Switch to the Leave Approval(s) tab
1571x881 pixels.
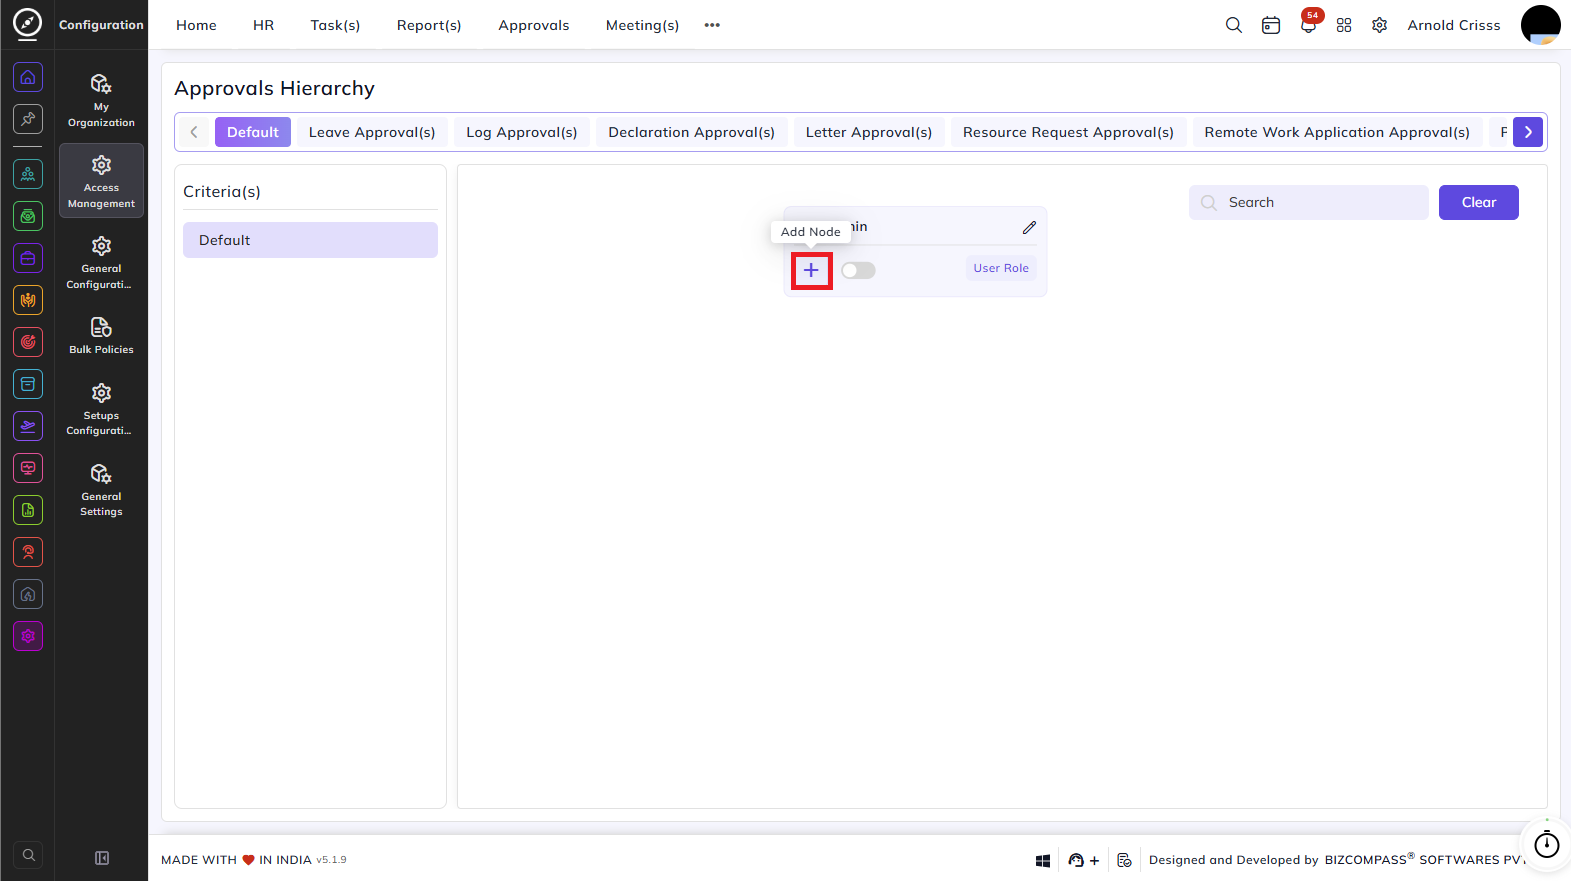point(372,132)
